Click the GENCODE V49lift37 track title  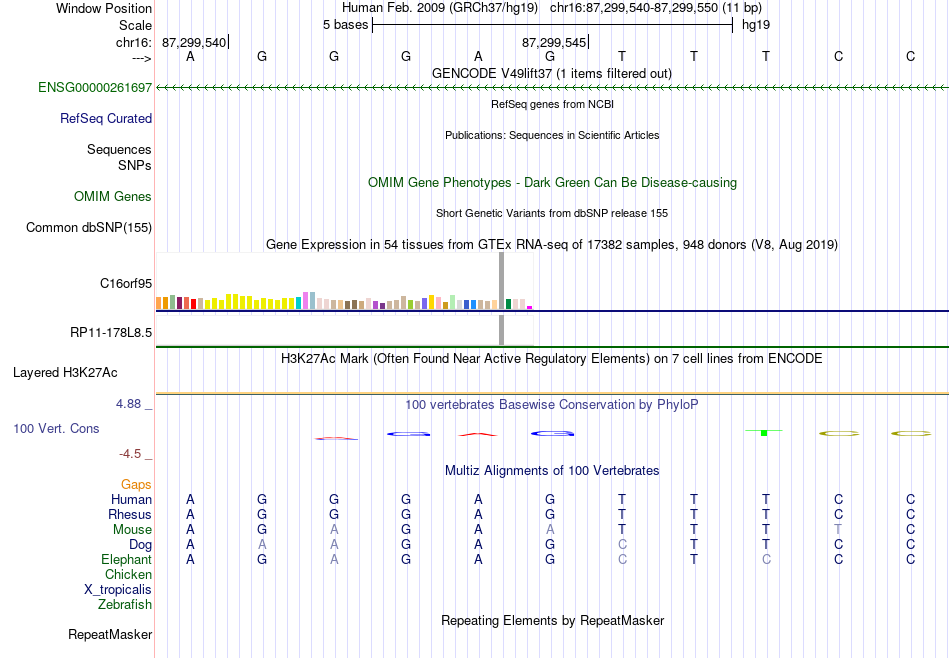552,74
